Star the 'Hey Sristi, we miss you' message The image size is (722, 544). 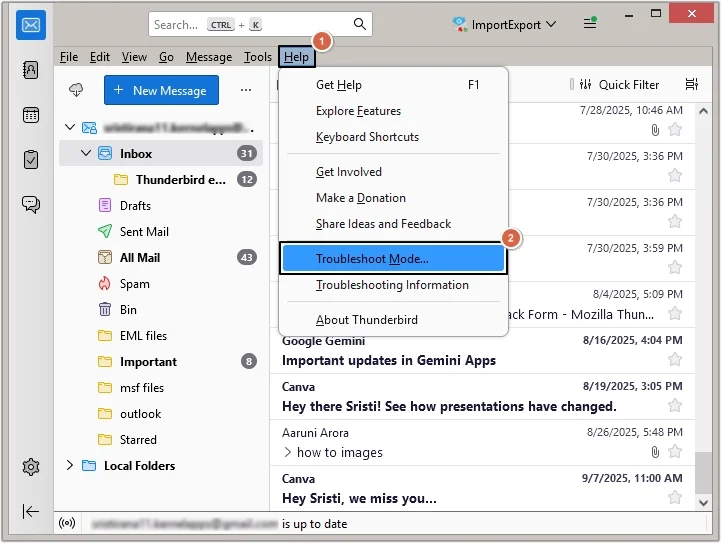675,497
